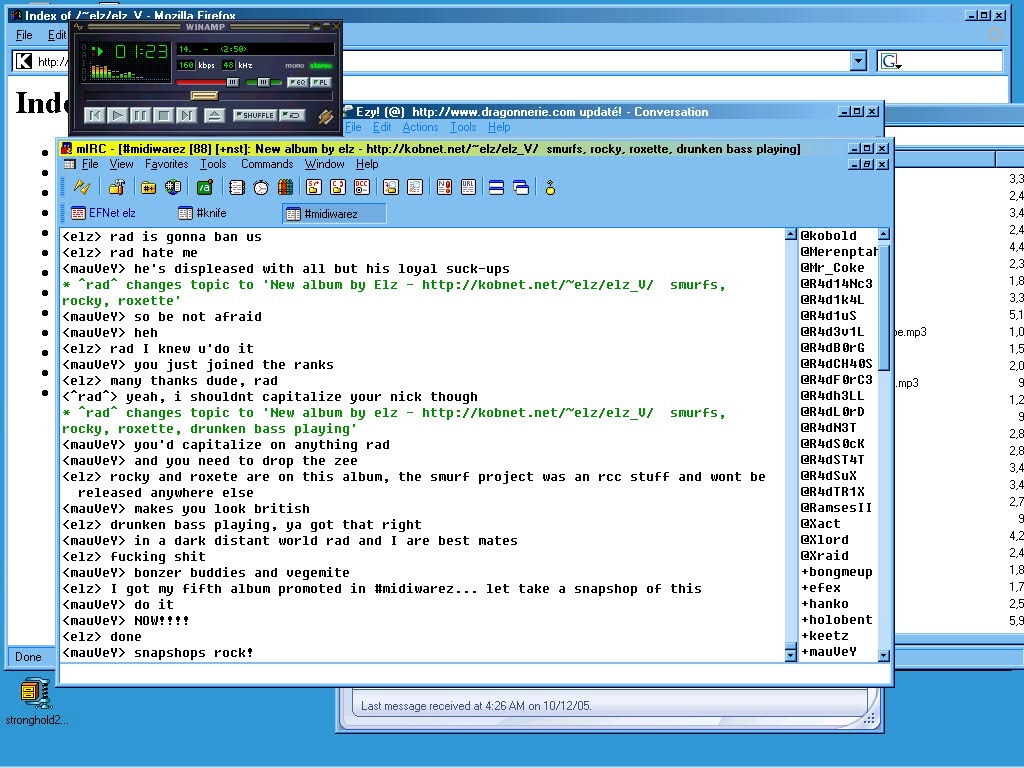Click the Firefox search input field
This screenshot has width=1024, height=768.
point(953,61)
